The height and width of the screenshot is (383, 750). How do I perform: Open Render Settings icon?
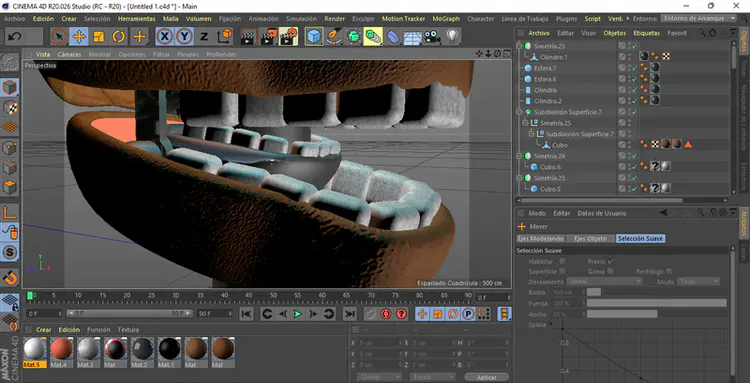[x=288, y=36]
